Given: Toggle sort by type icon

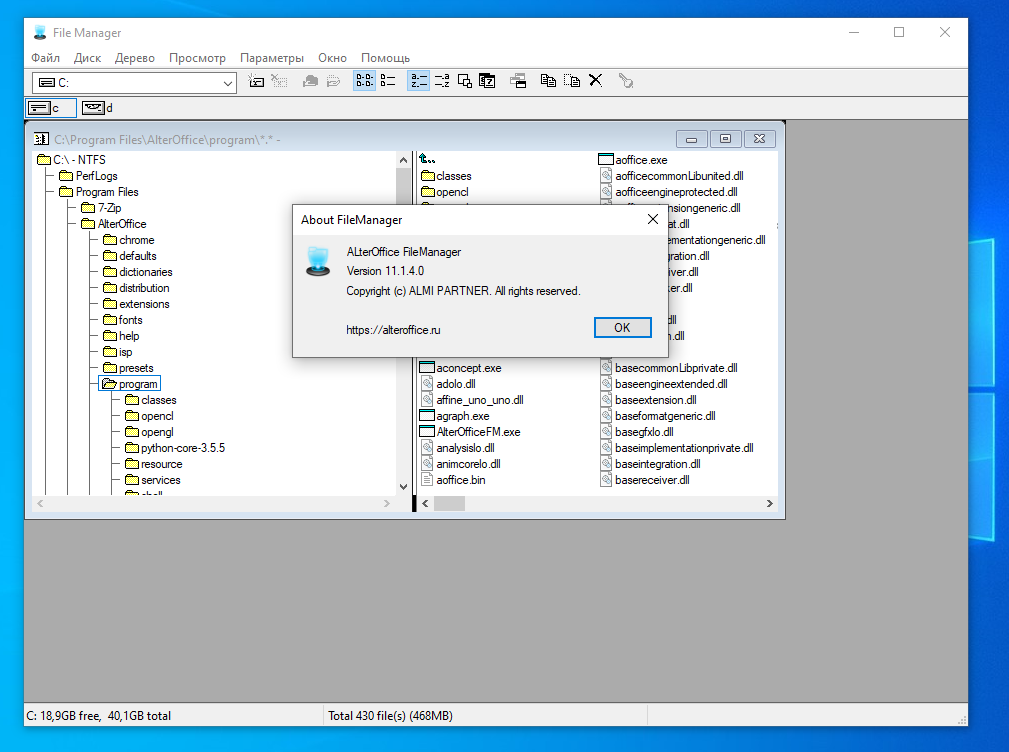Looking at the screenshot, I should 442,81.
